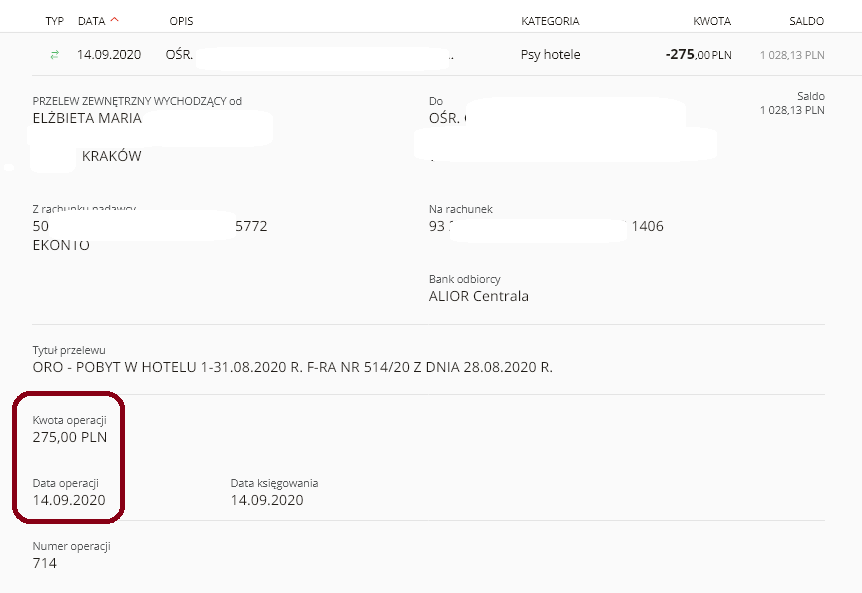Click the Kwota operacji value 275,00 PLN
Viewport: 862px width, 593px height.
[70, 437]
